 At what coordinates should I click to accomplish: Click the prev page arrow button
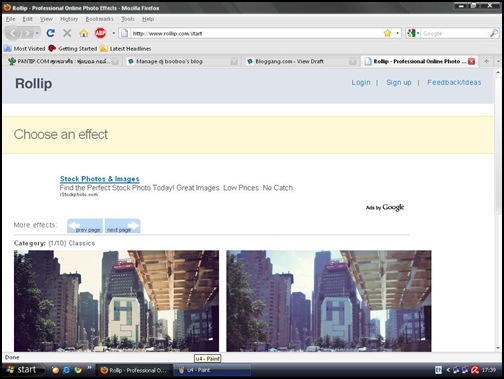85,226
